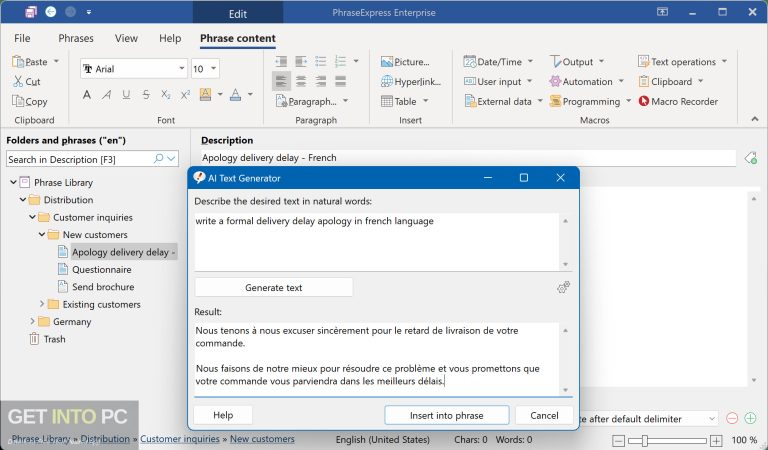This screenshot has height=450, width=768.
Task: Collapse the Customer inquiries folder
Action: click(x=32, y=217)
